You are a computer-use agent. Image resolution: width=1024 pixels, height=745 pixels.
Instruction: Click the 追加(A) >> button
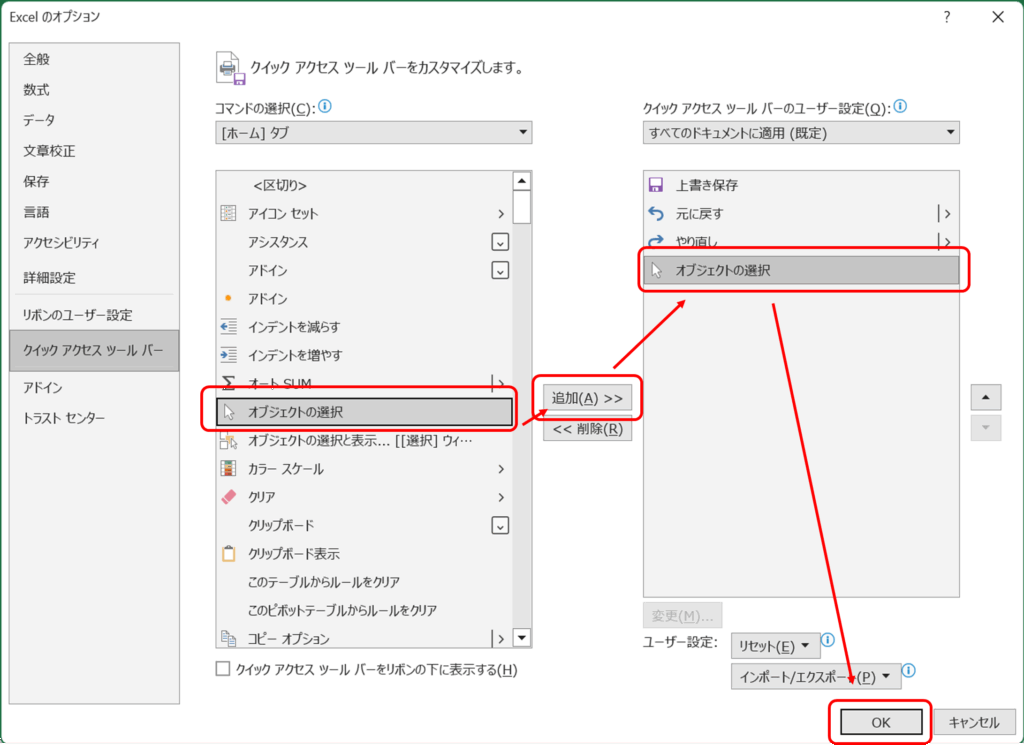587,398
